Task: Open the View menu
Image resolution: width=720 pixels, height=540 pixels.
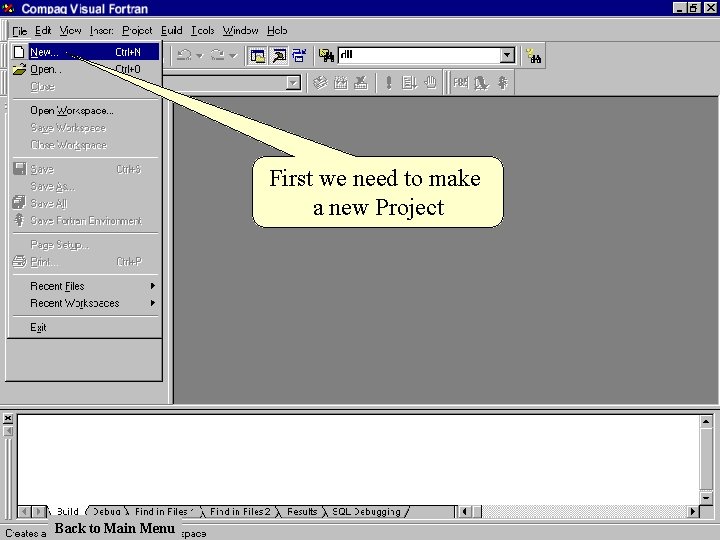Action: (70, 31)
